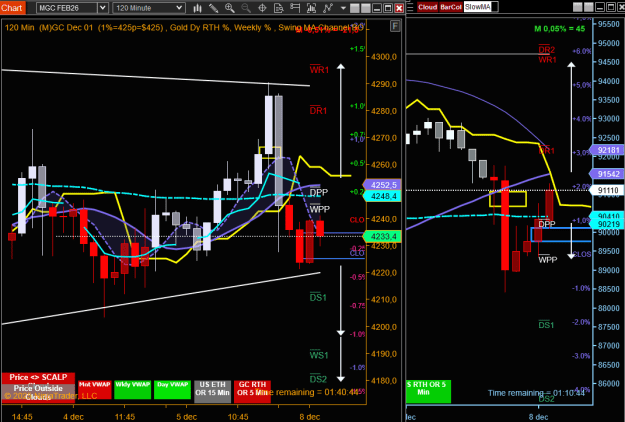The width and height of the screenshot is (625, 422).
Task: Click the 95000 price axis label
Action: 609,43
